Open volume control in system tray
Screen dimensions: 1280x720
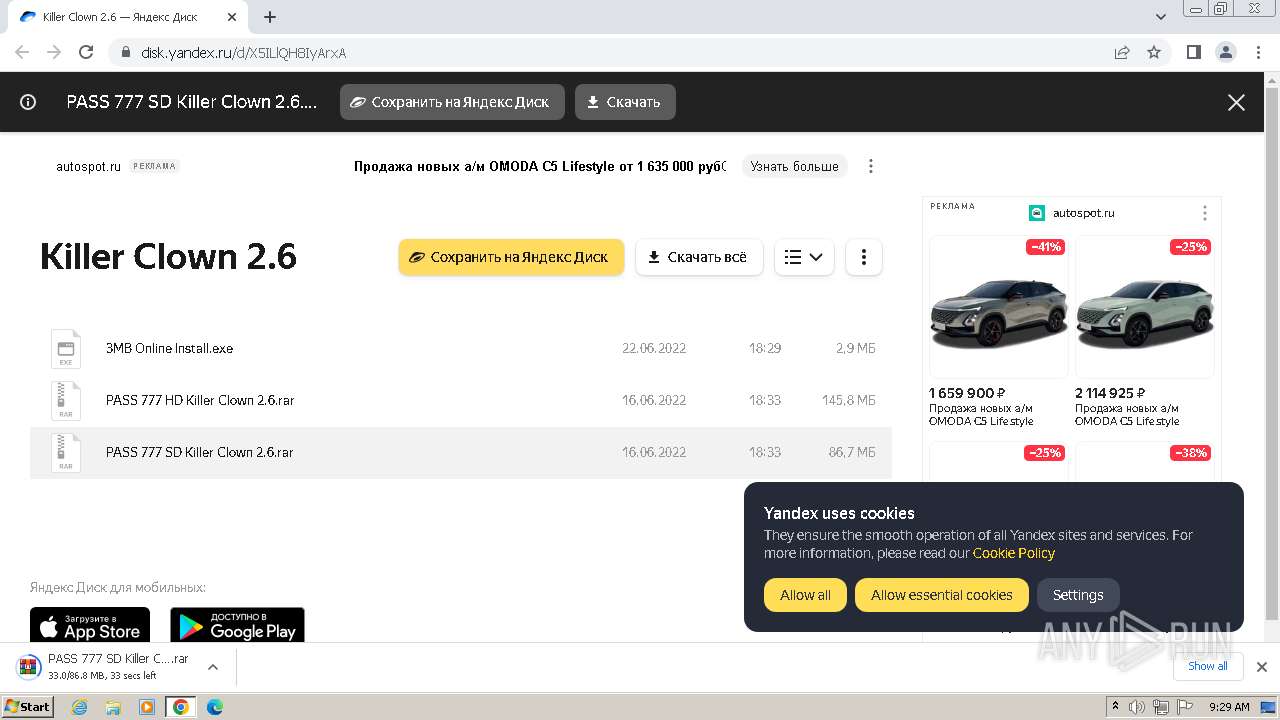coord(1137,707)
